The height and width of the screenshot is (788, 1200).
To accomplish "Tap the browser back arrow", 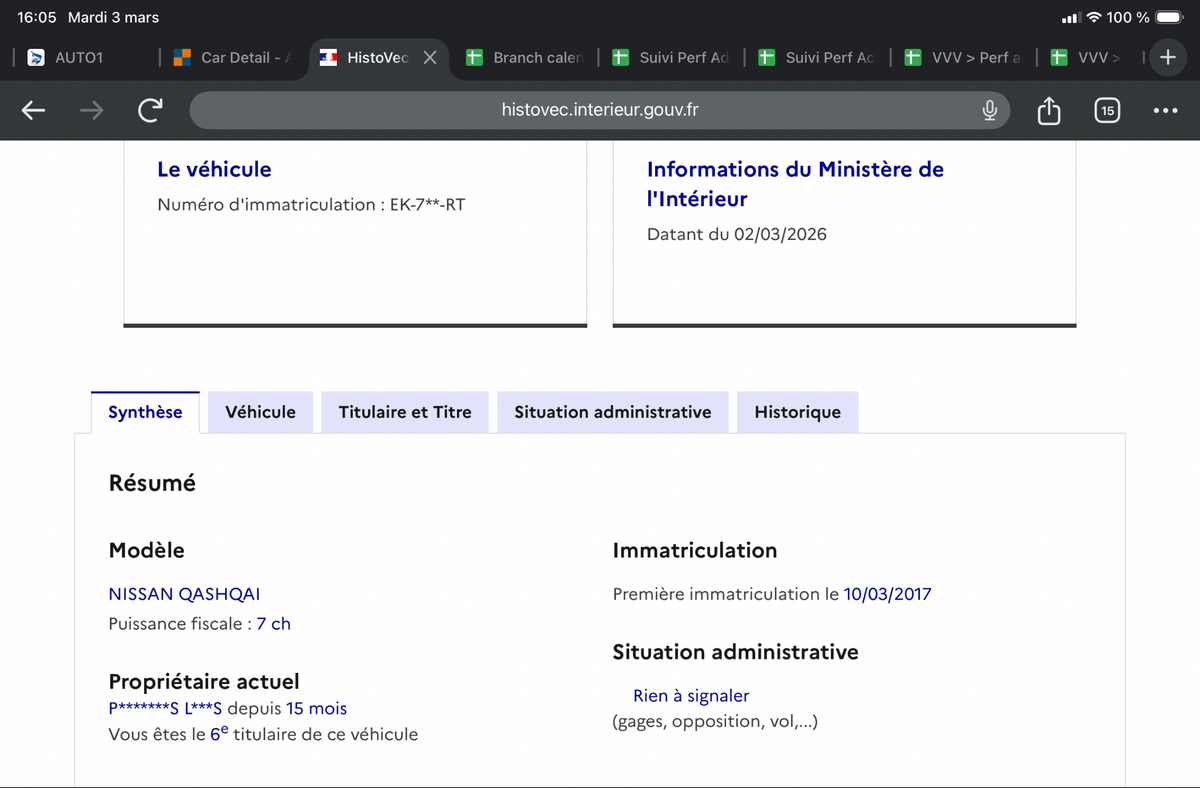I will 34,111.
